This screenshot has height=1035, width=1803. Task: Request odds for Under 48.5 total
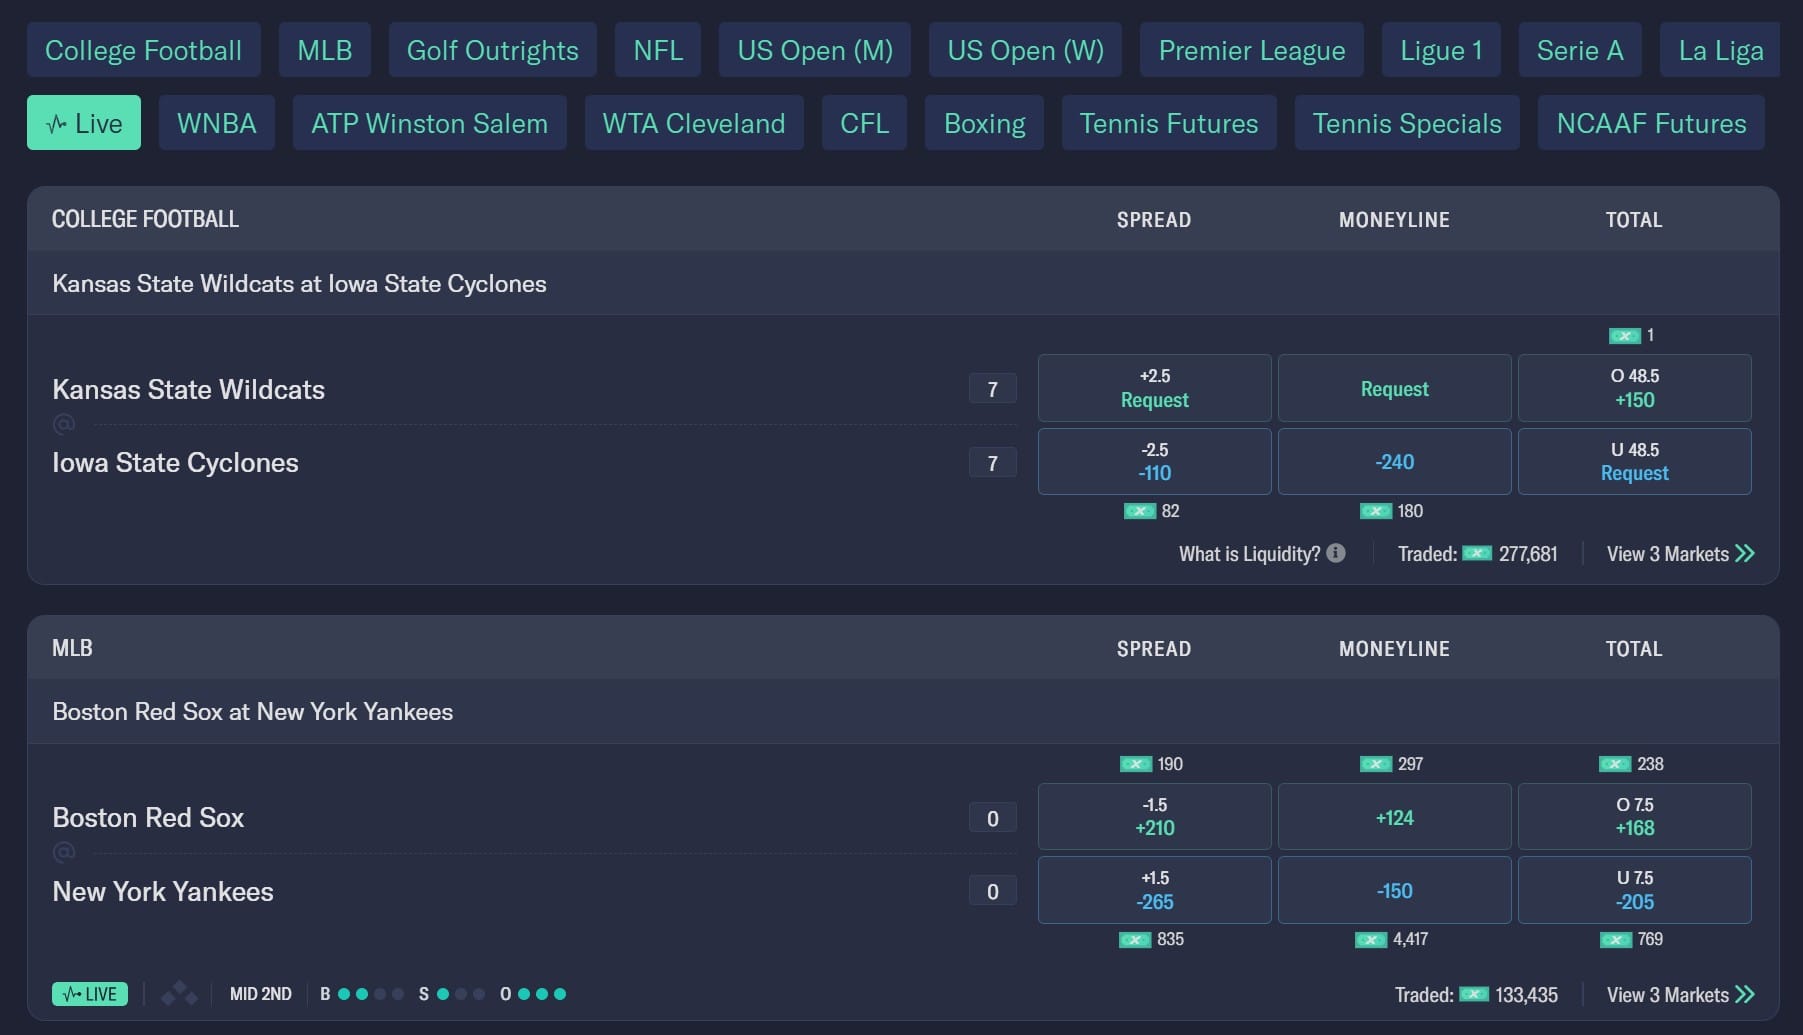click(1635, 462)
